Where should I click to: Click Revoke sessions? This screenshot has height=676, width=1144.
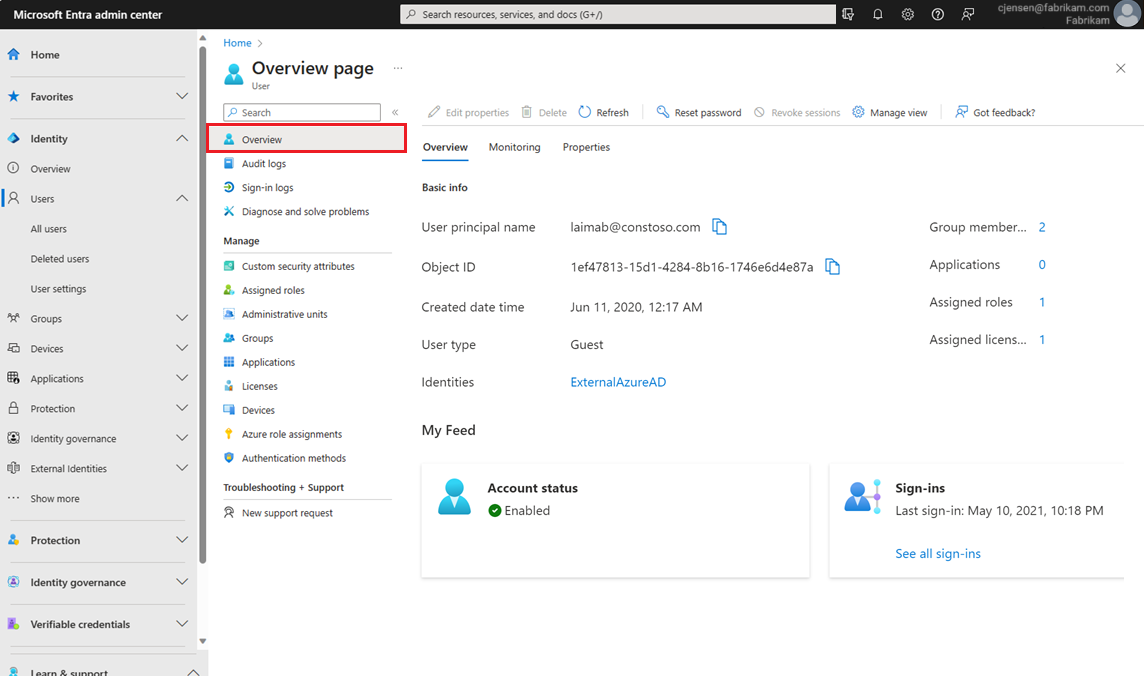click(x=797, y=112)
